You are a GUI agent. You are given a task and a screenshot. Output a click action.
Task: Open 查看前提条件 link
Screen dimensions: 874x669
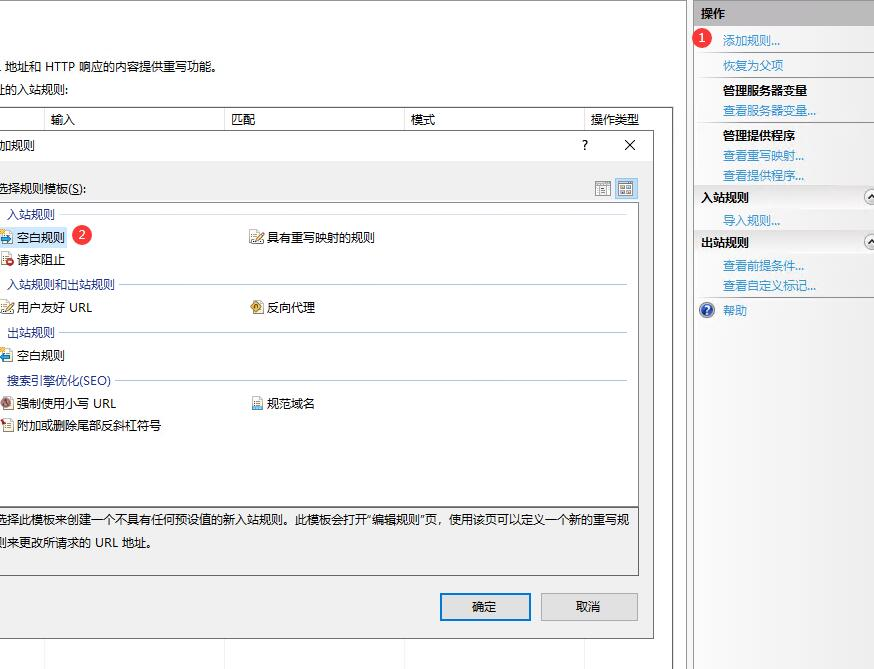pos(763,266)
